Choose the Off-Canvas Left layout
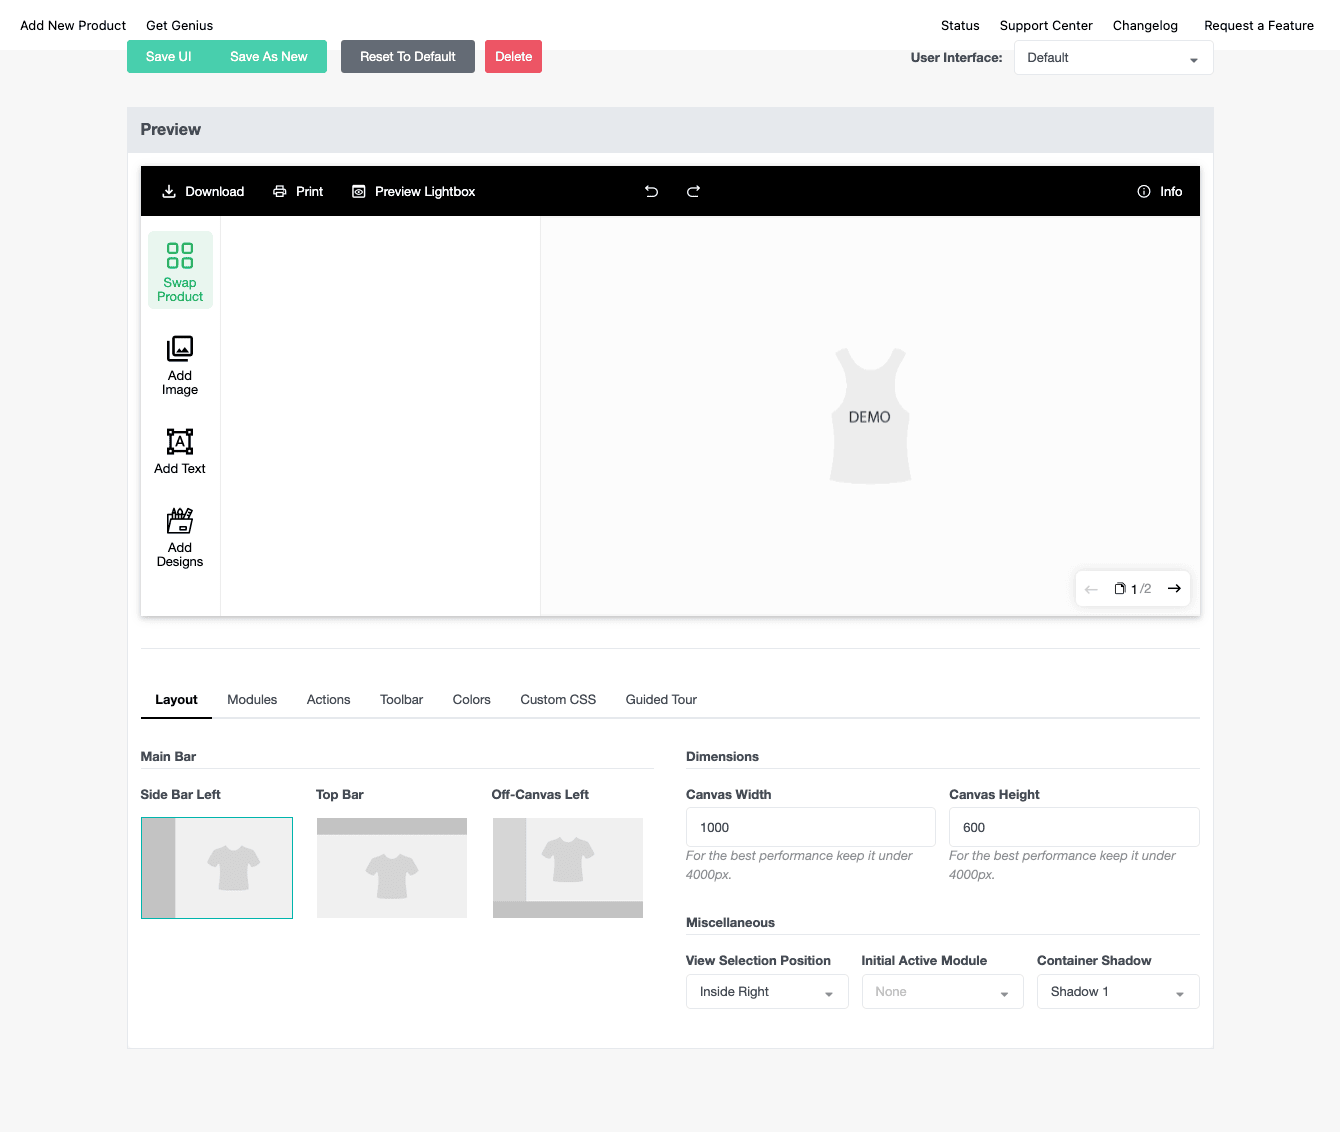Screen dimensions: 1340x1132 [568, 868]
